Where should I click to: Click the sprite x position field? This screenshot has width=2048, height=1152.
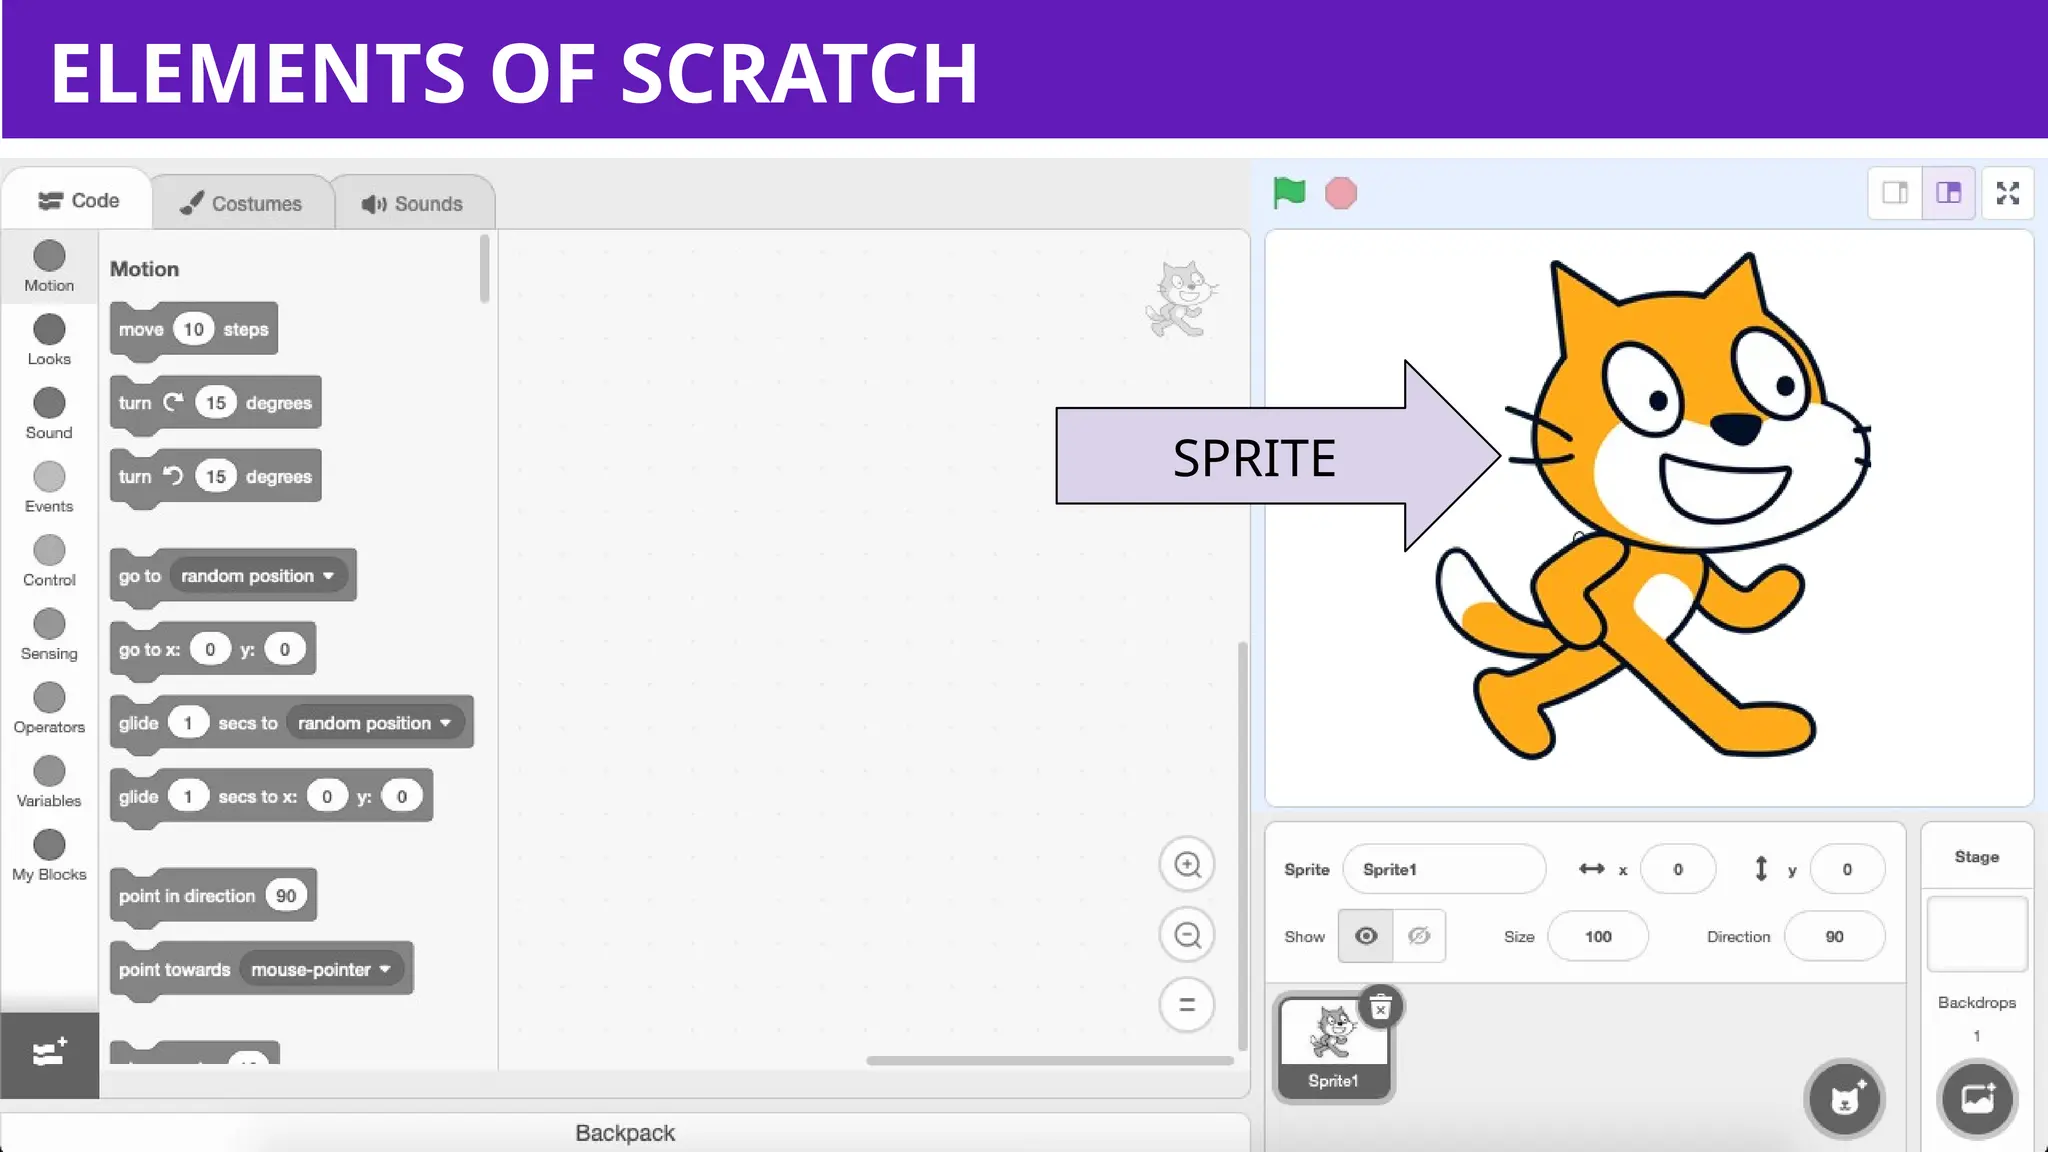click(x=1678, y=869)
